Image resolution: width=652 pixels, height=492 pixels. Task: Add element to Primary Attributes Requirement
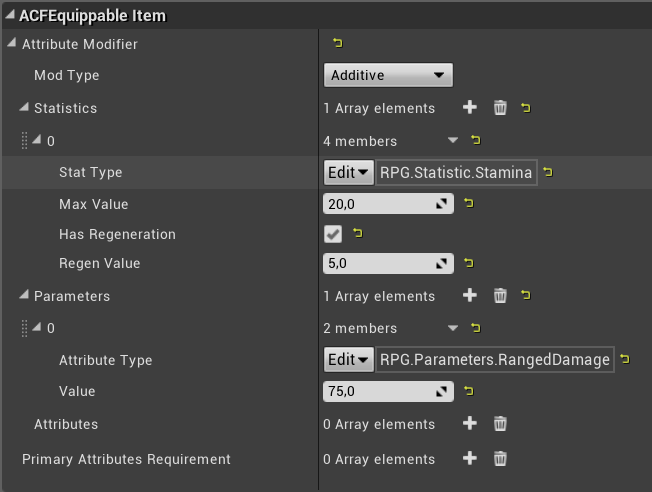point(470,459)
